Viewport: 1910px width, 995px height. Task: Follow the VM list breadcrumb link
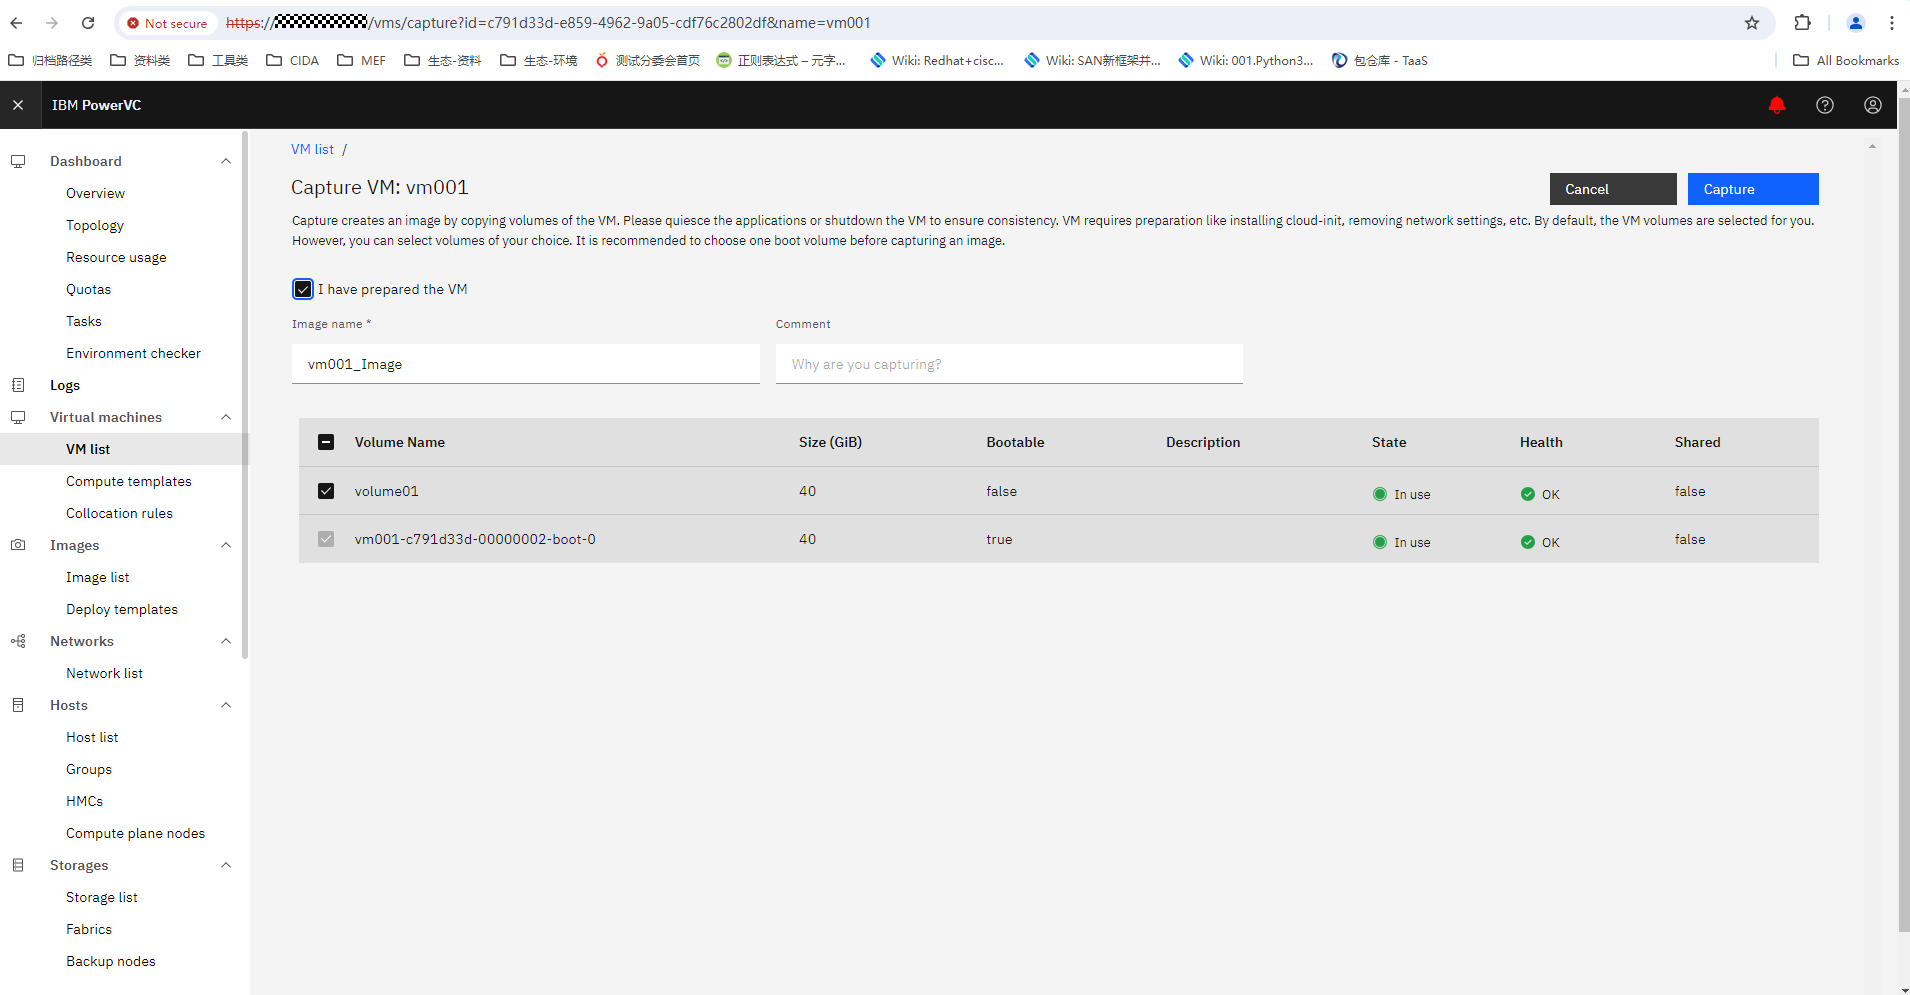point(312,149)
